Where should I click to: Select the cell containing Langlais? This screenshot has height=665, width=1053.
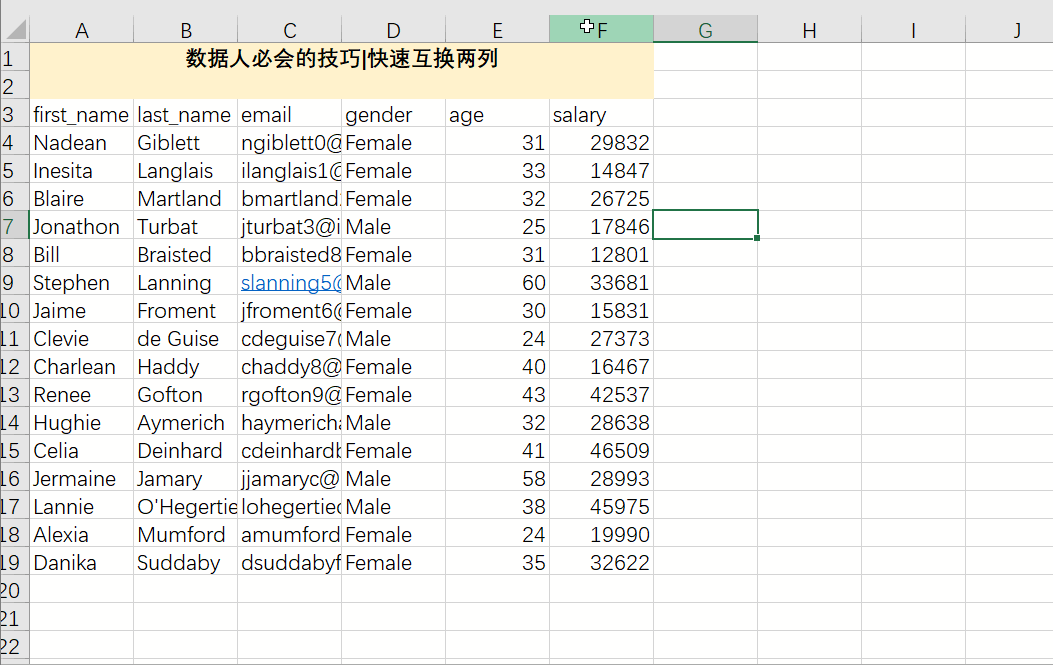[x=185, y=171]
